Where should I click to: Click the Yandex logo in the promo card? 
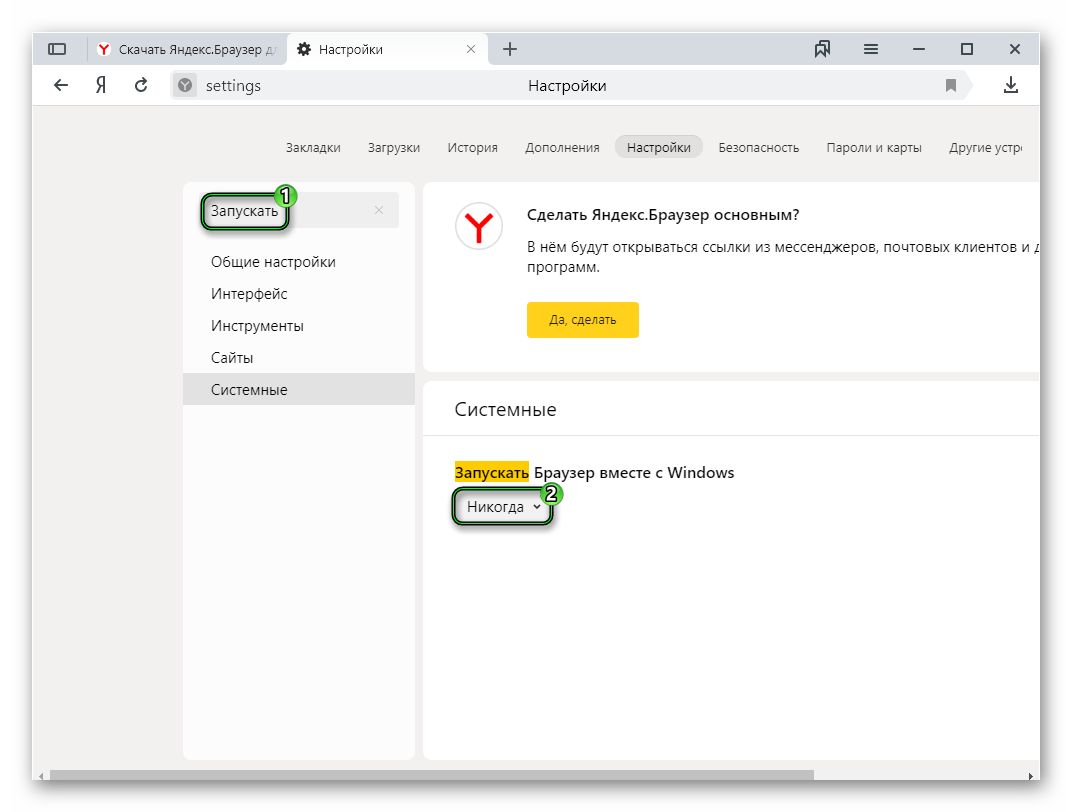(x=479, y=226)
